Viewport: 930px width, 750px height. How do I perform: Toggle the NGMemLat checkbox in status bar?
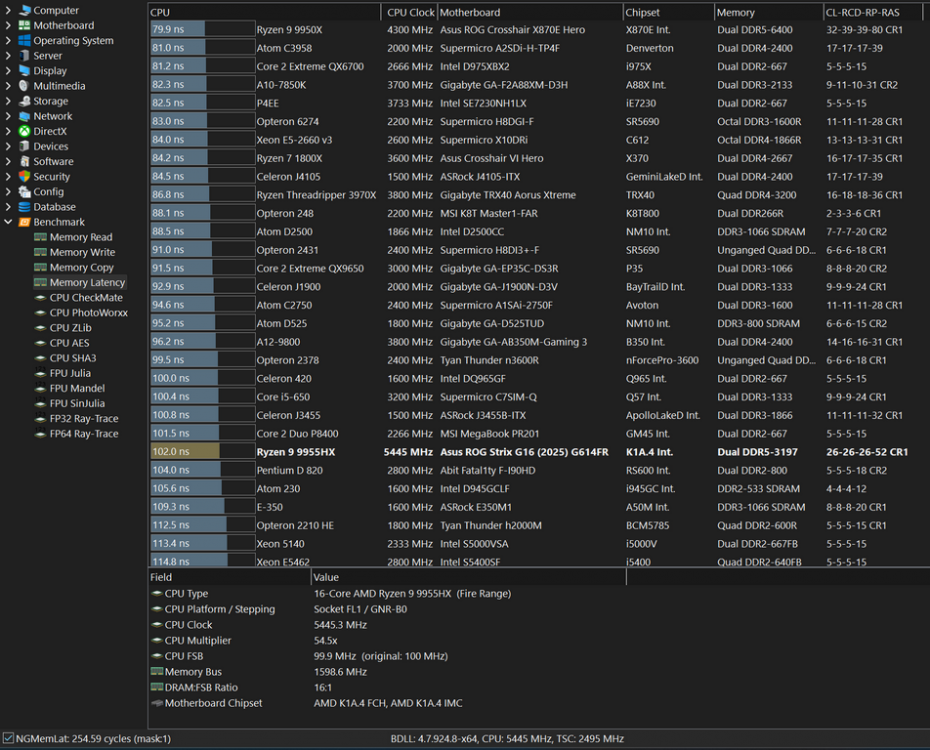(x=9, y=739)
